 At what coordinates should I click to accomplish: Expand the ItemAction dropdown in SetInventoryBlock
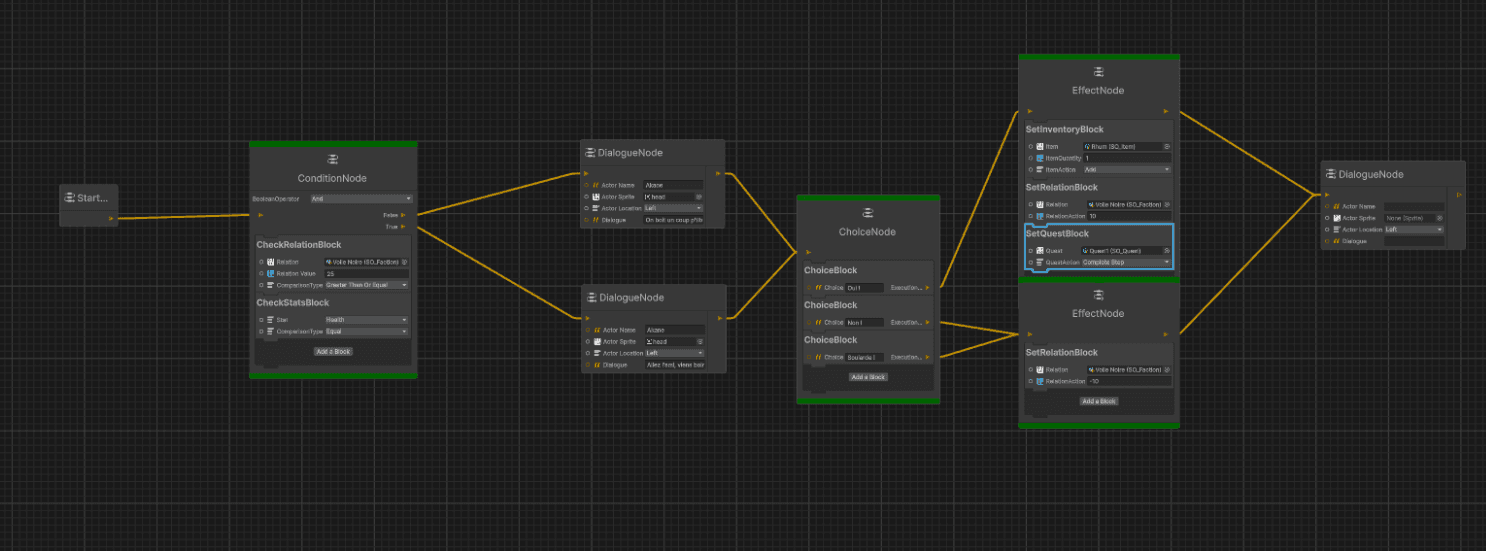click(x=1126, y=170)
